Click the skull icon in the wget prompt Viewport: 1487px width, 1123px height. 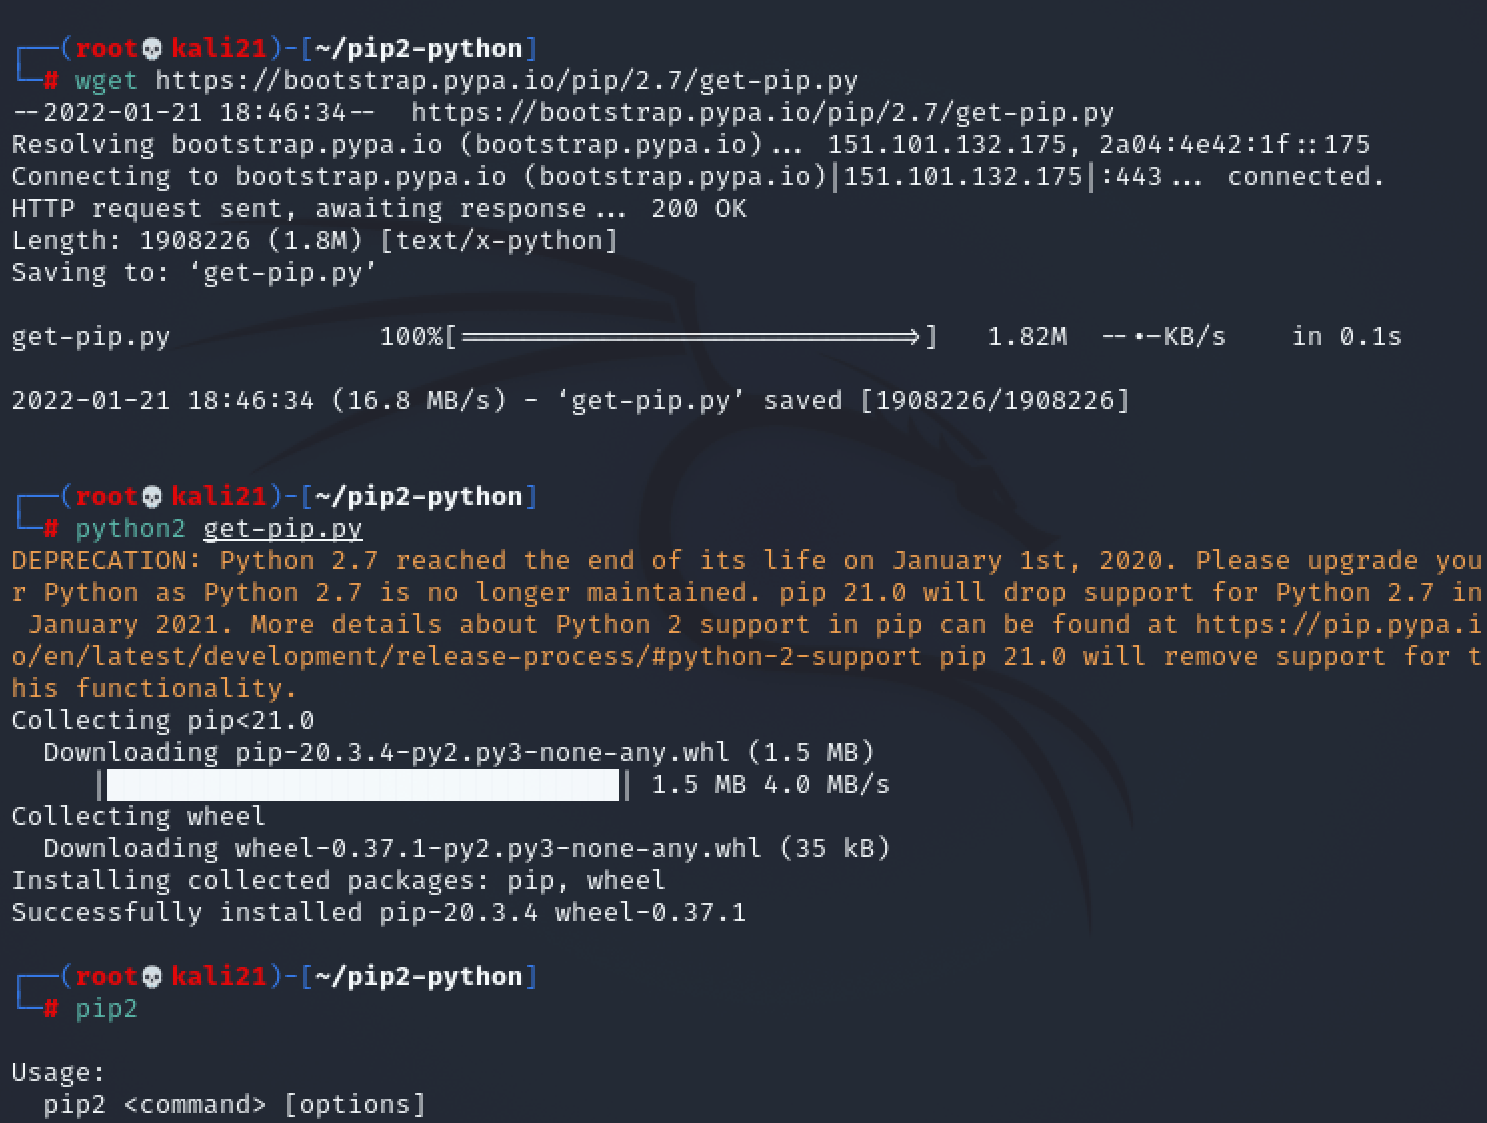pos(152,49)
